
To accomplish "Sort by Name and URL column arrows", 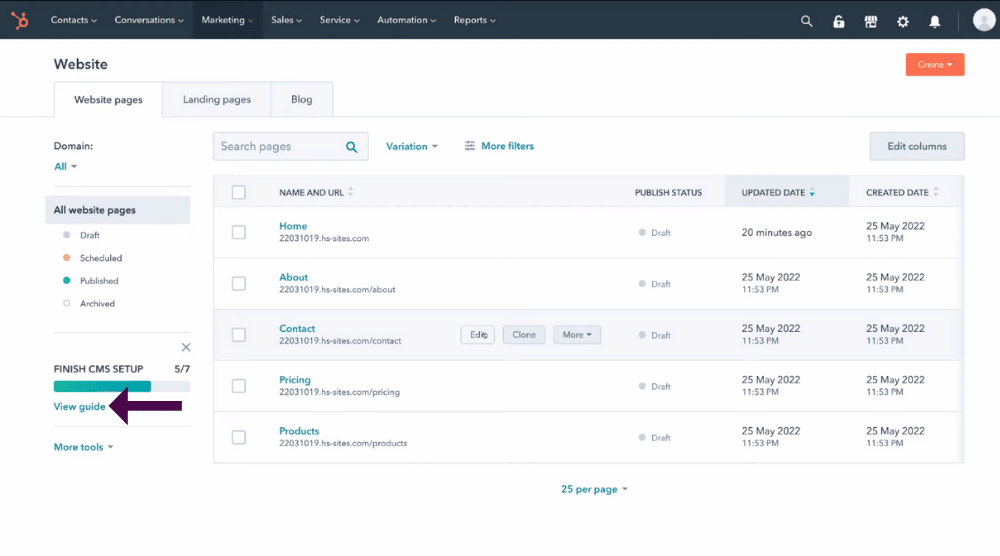I will pyautogui.click(x=351, y=192).
